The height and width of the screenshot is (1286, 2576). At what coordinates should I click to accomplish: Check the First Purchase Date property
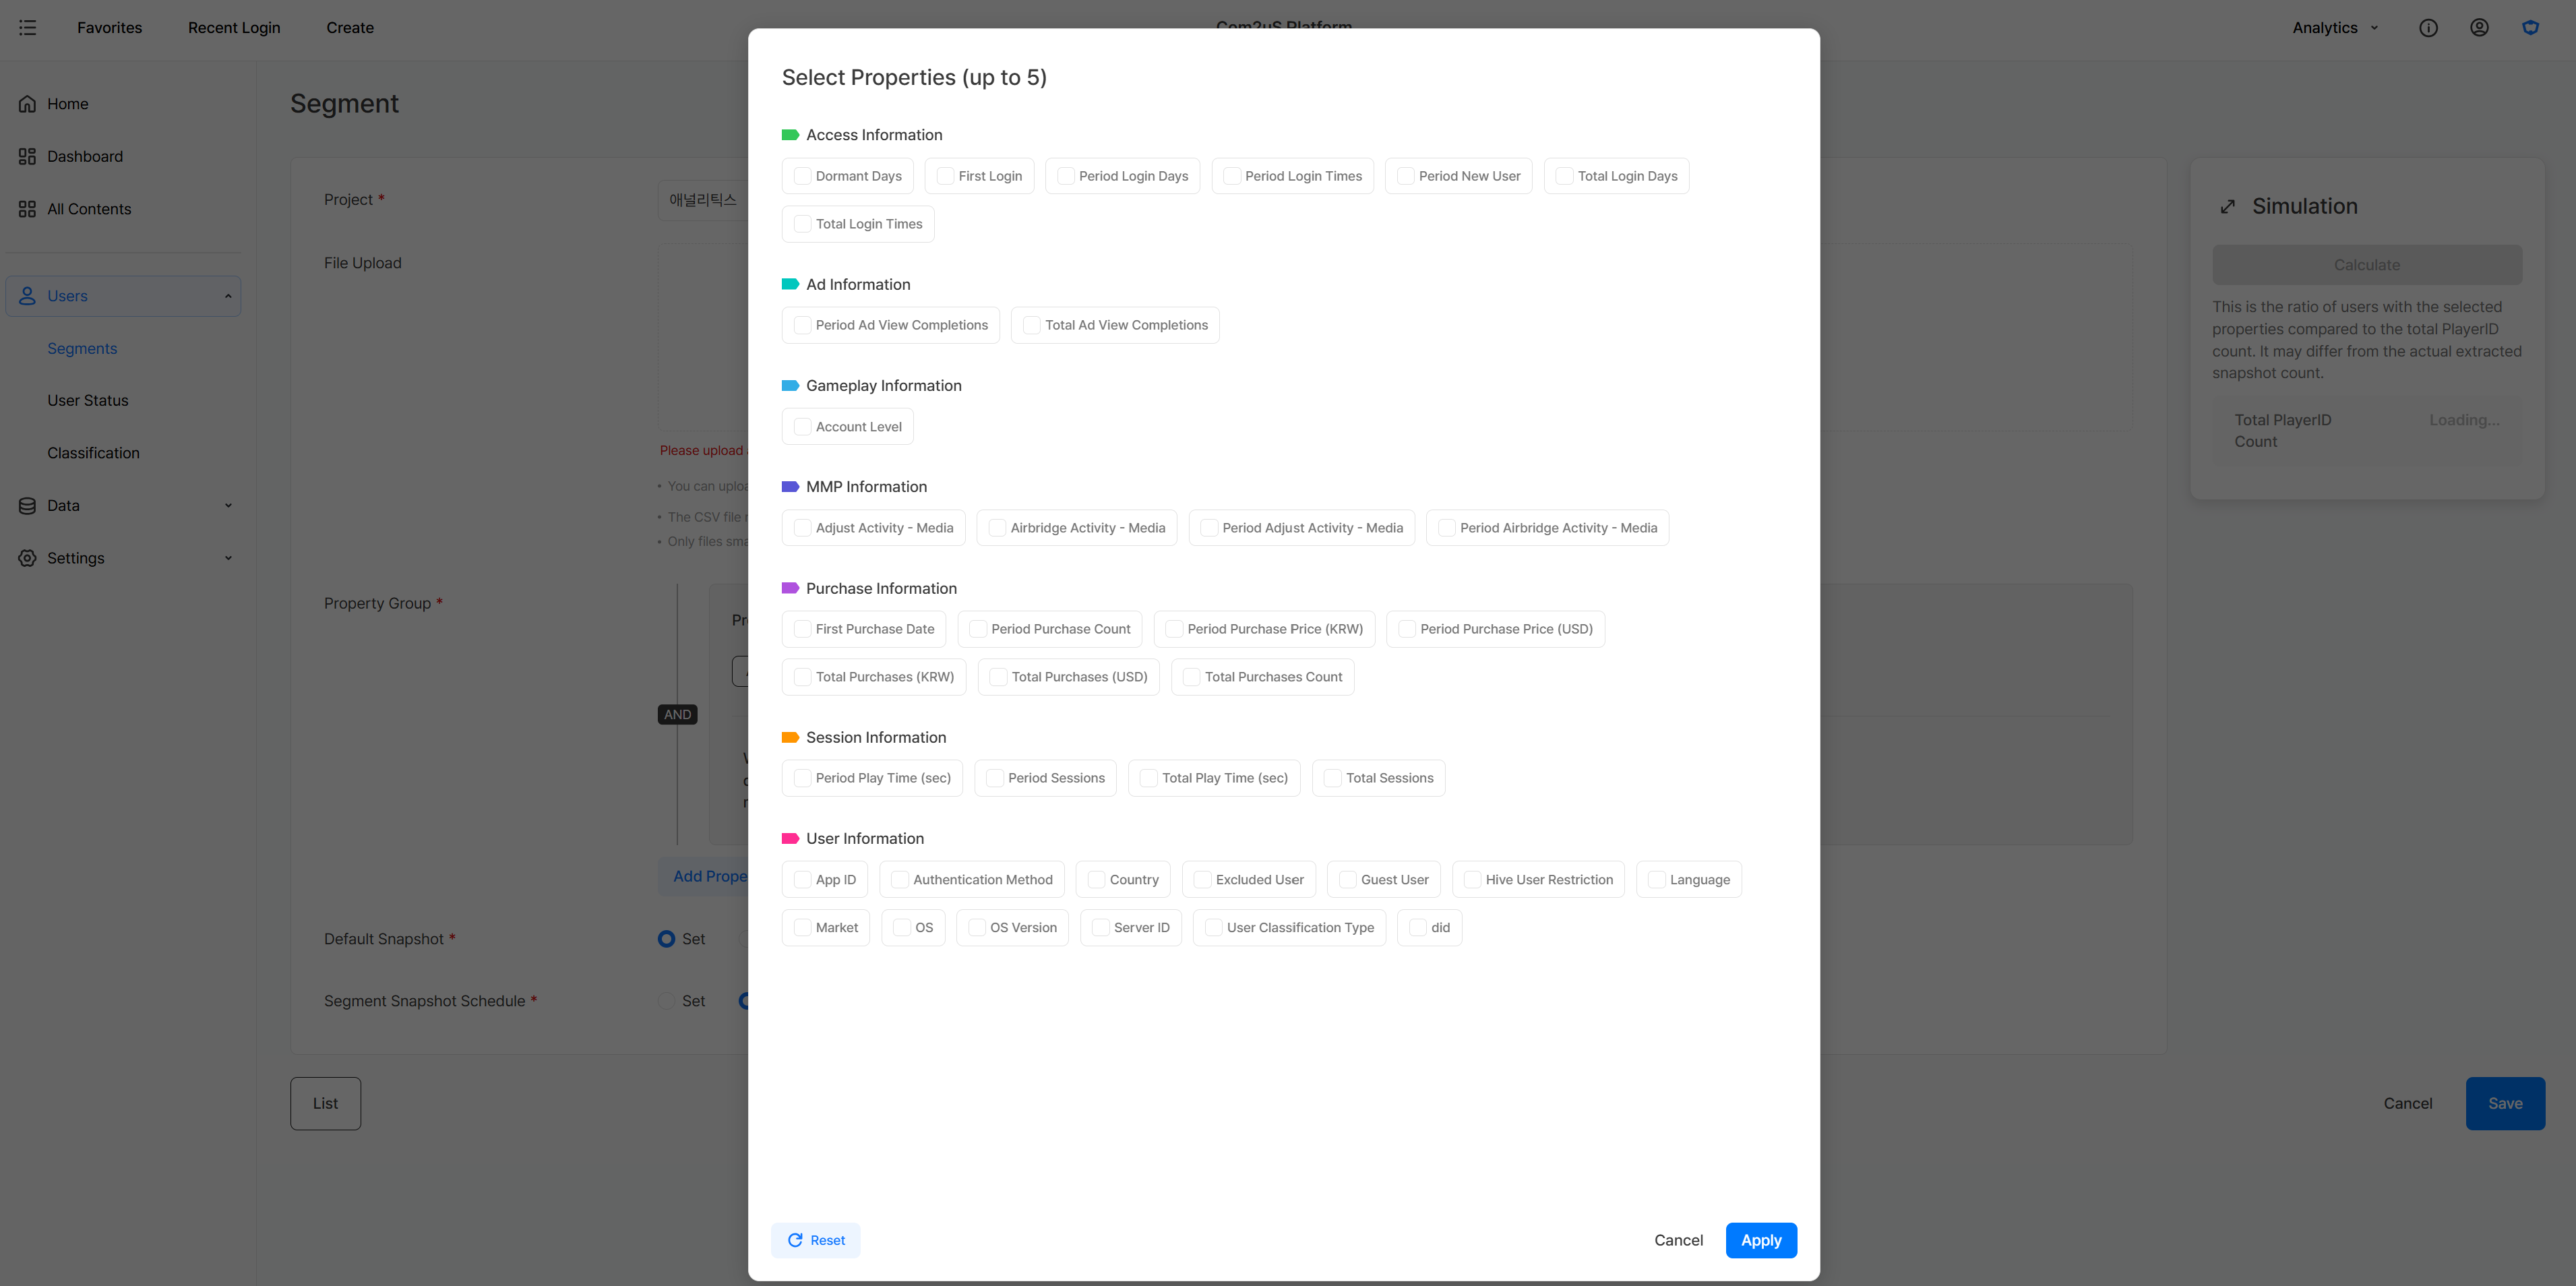(802, 629)
